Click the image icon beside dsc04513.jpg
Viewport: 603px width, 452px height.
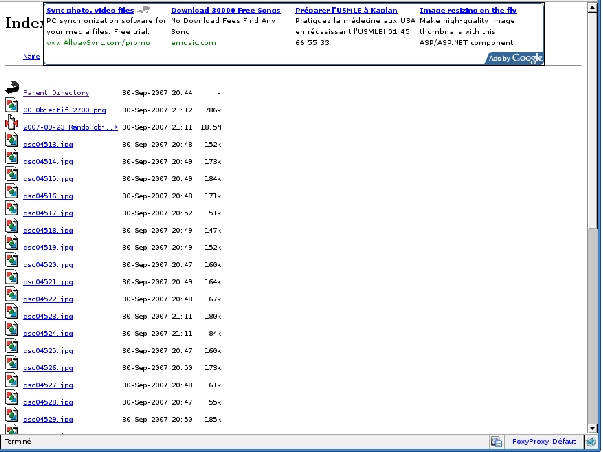(12, 139)
